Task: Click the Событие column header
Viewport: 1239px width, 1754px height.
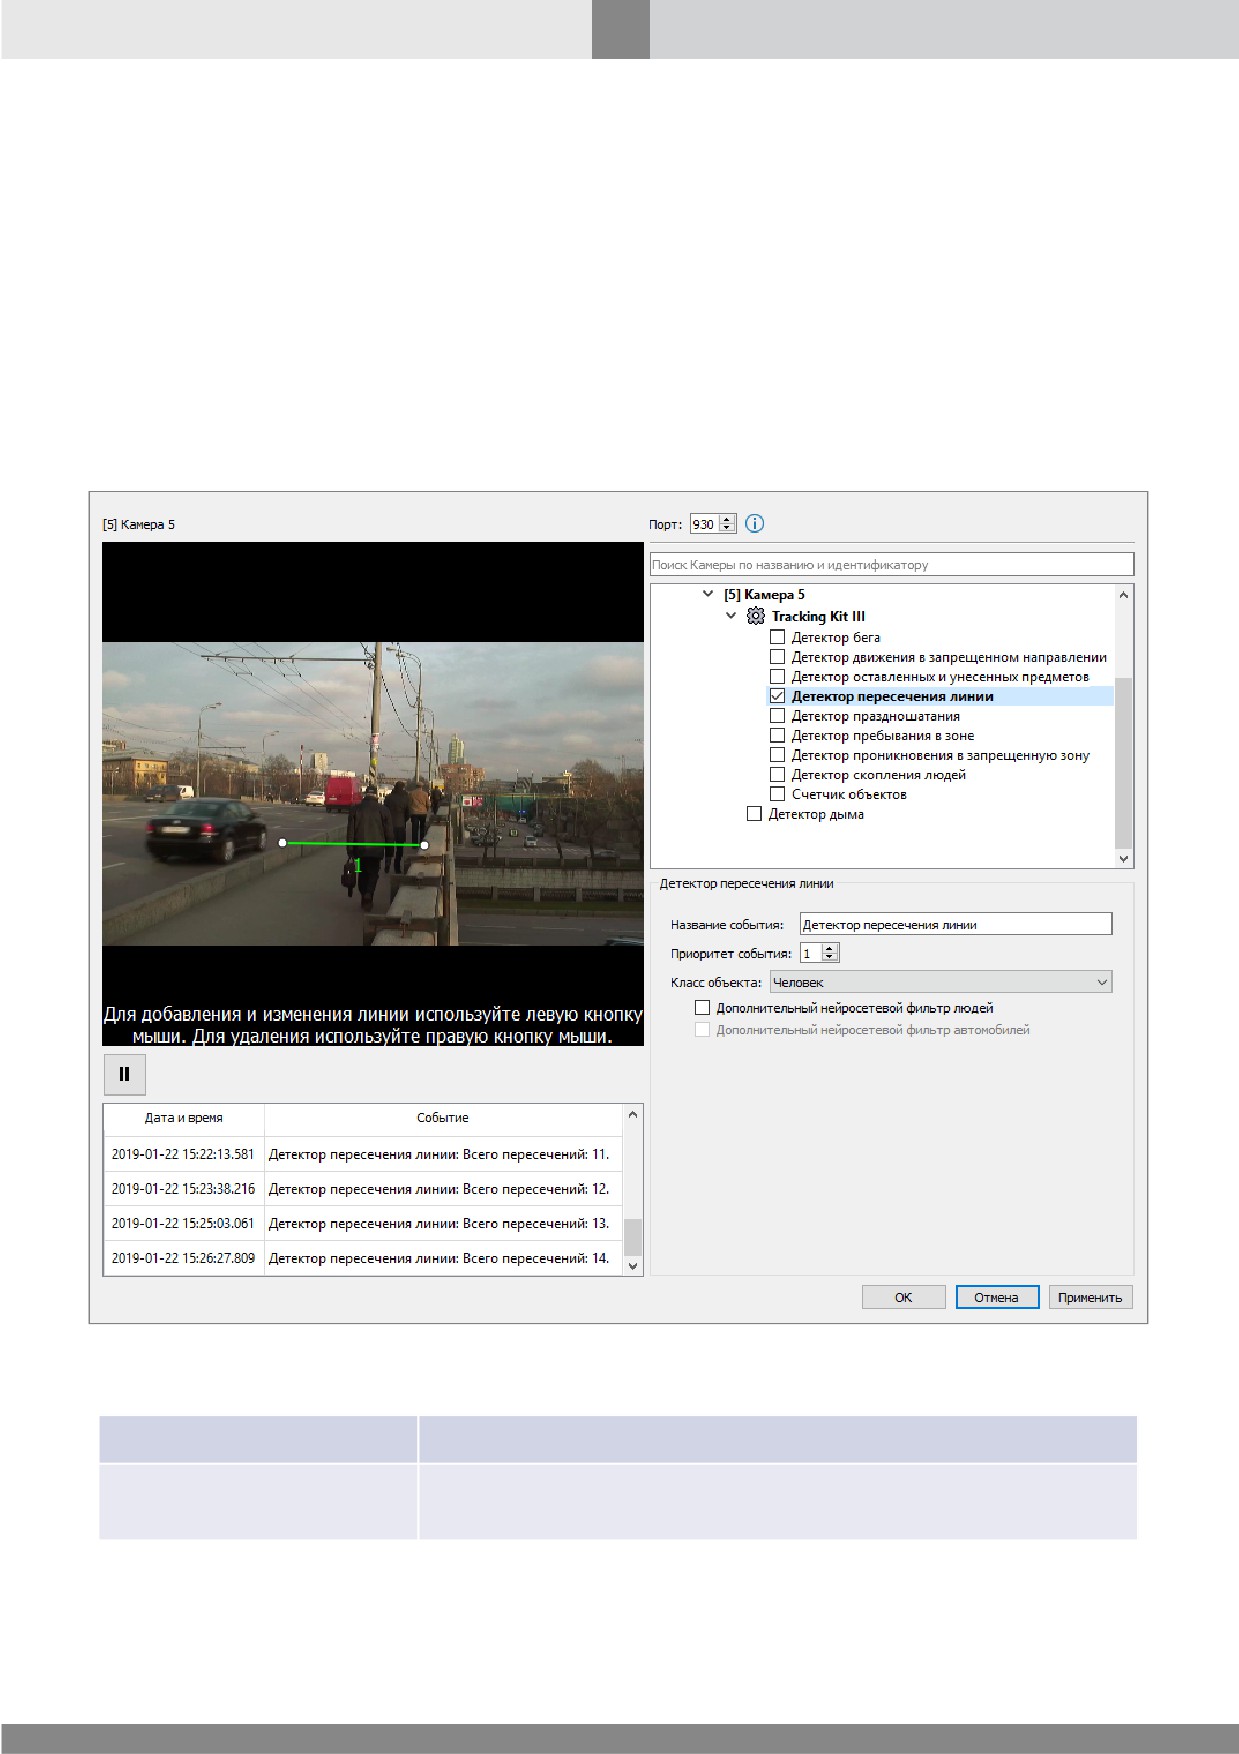Action: [x=443, y=1118]
